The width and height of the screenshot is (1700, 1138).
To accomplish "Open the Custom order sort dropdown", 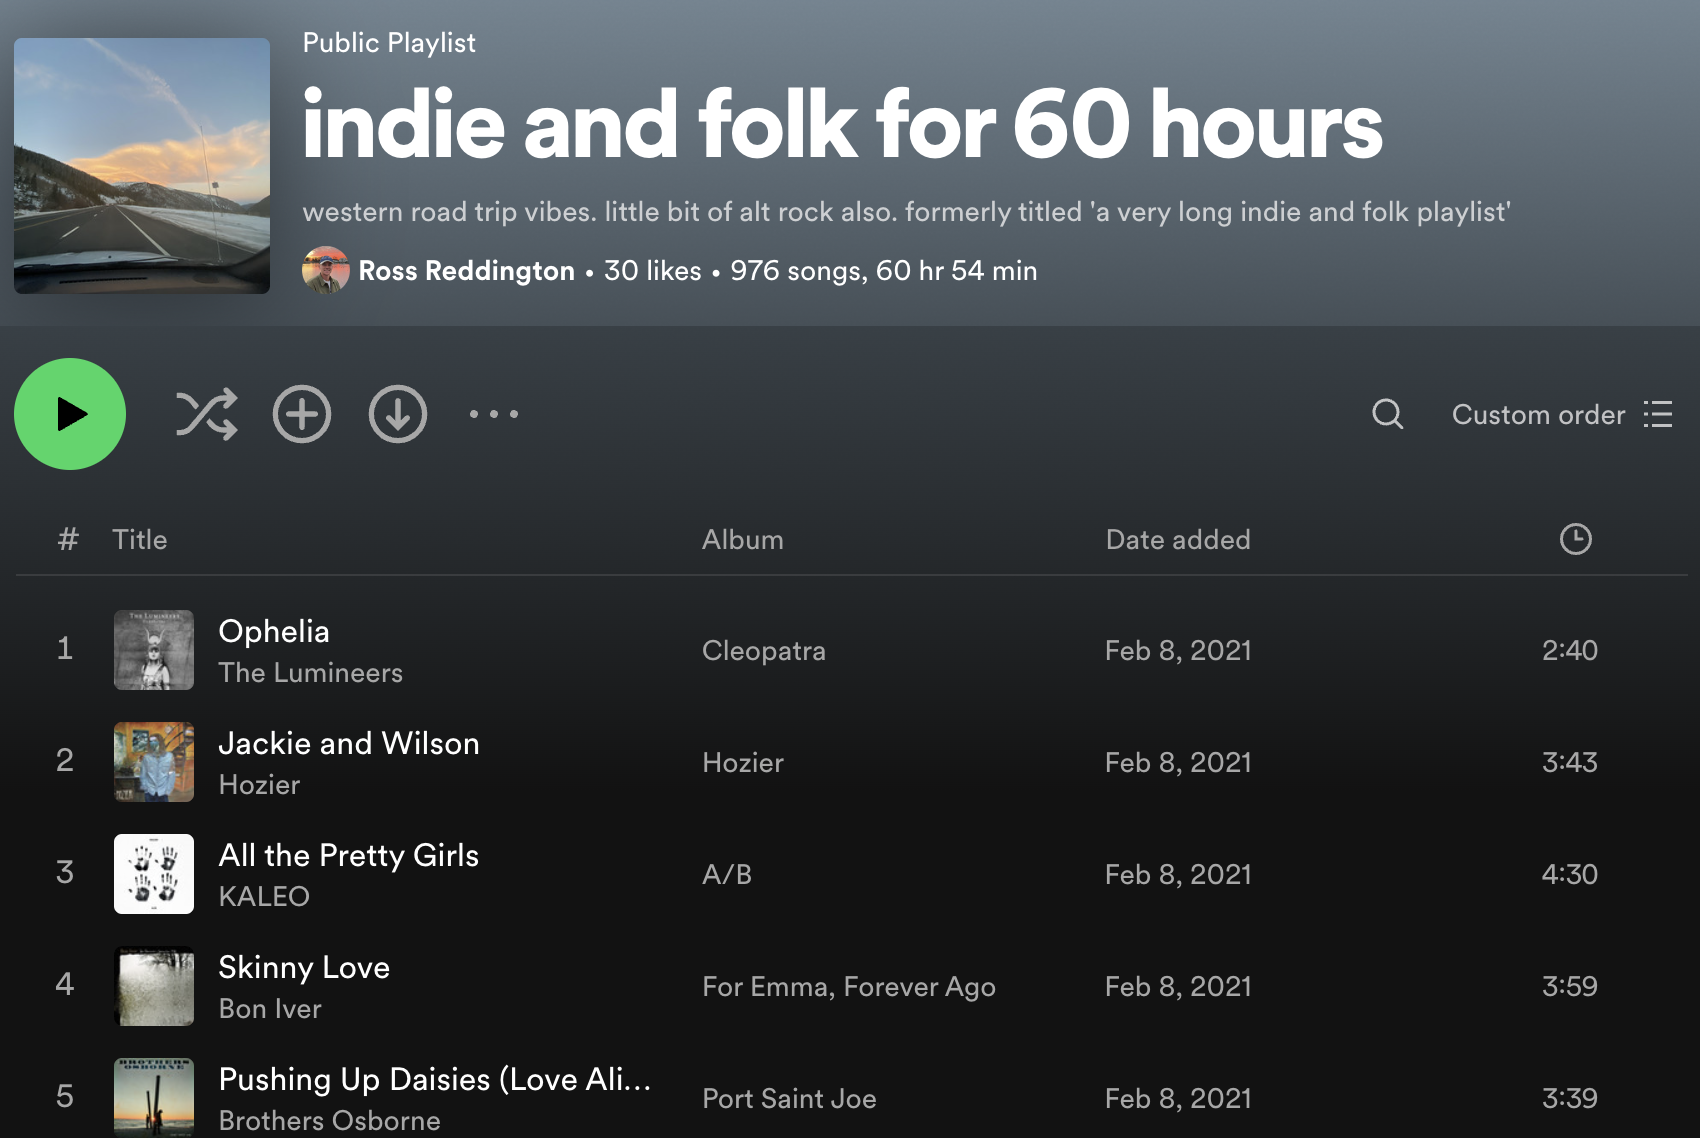I will coord(1562,414).
